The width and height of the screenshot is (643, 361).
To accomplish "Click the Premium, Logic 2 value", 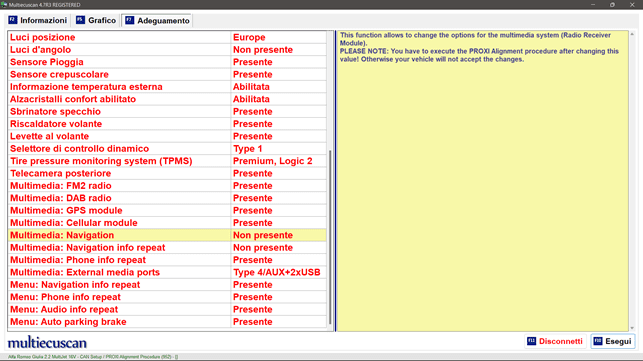I will [278, 161].
